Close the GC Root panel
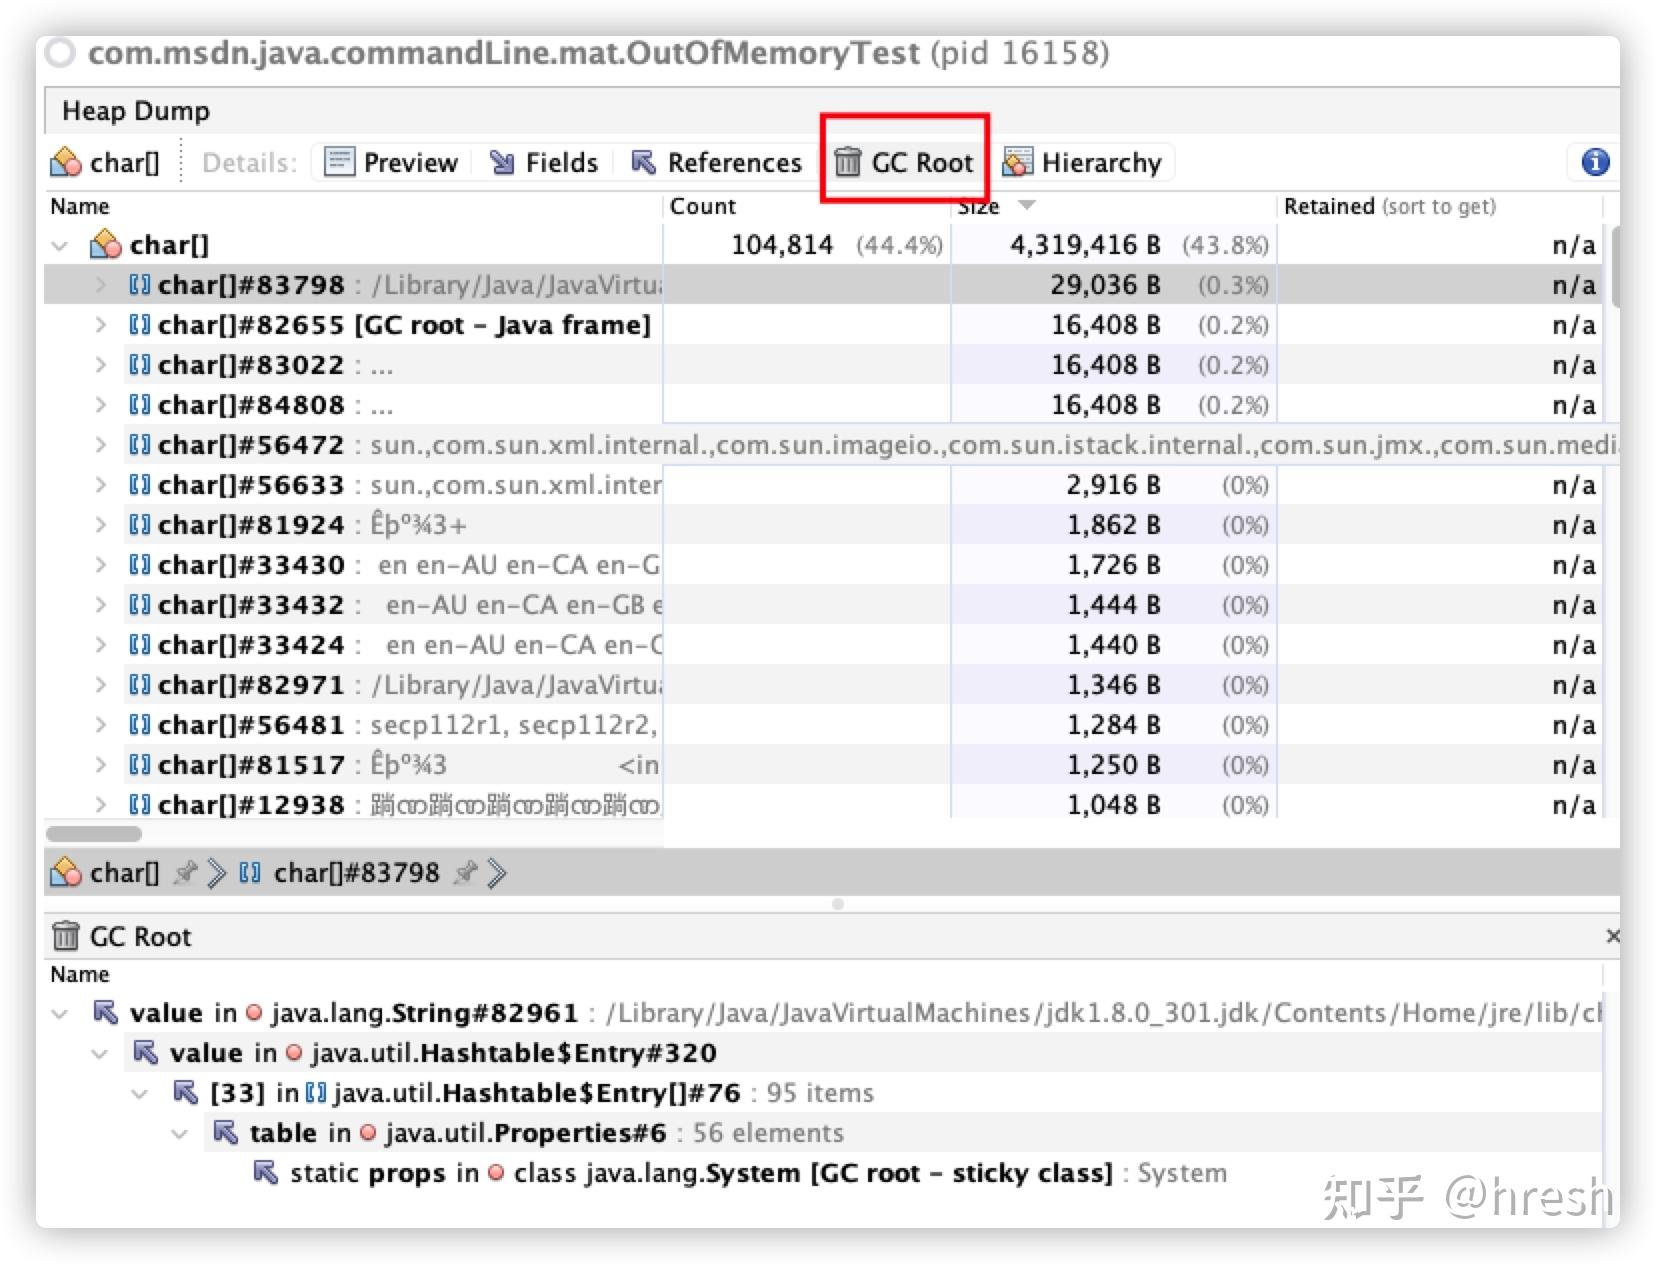The image size is (1656, 1264). 1613,936
